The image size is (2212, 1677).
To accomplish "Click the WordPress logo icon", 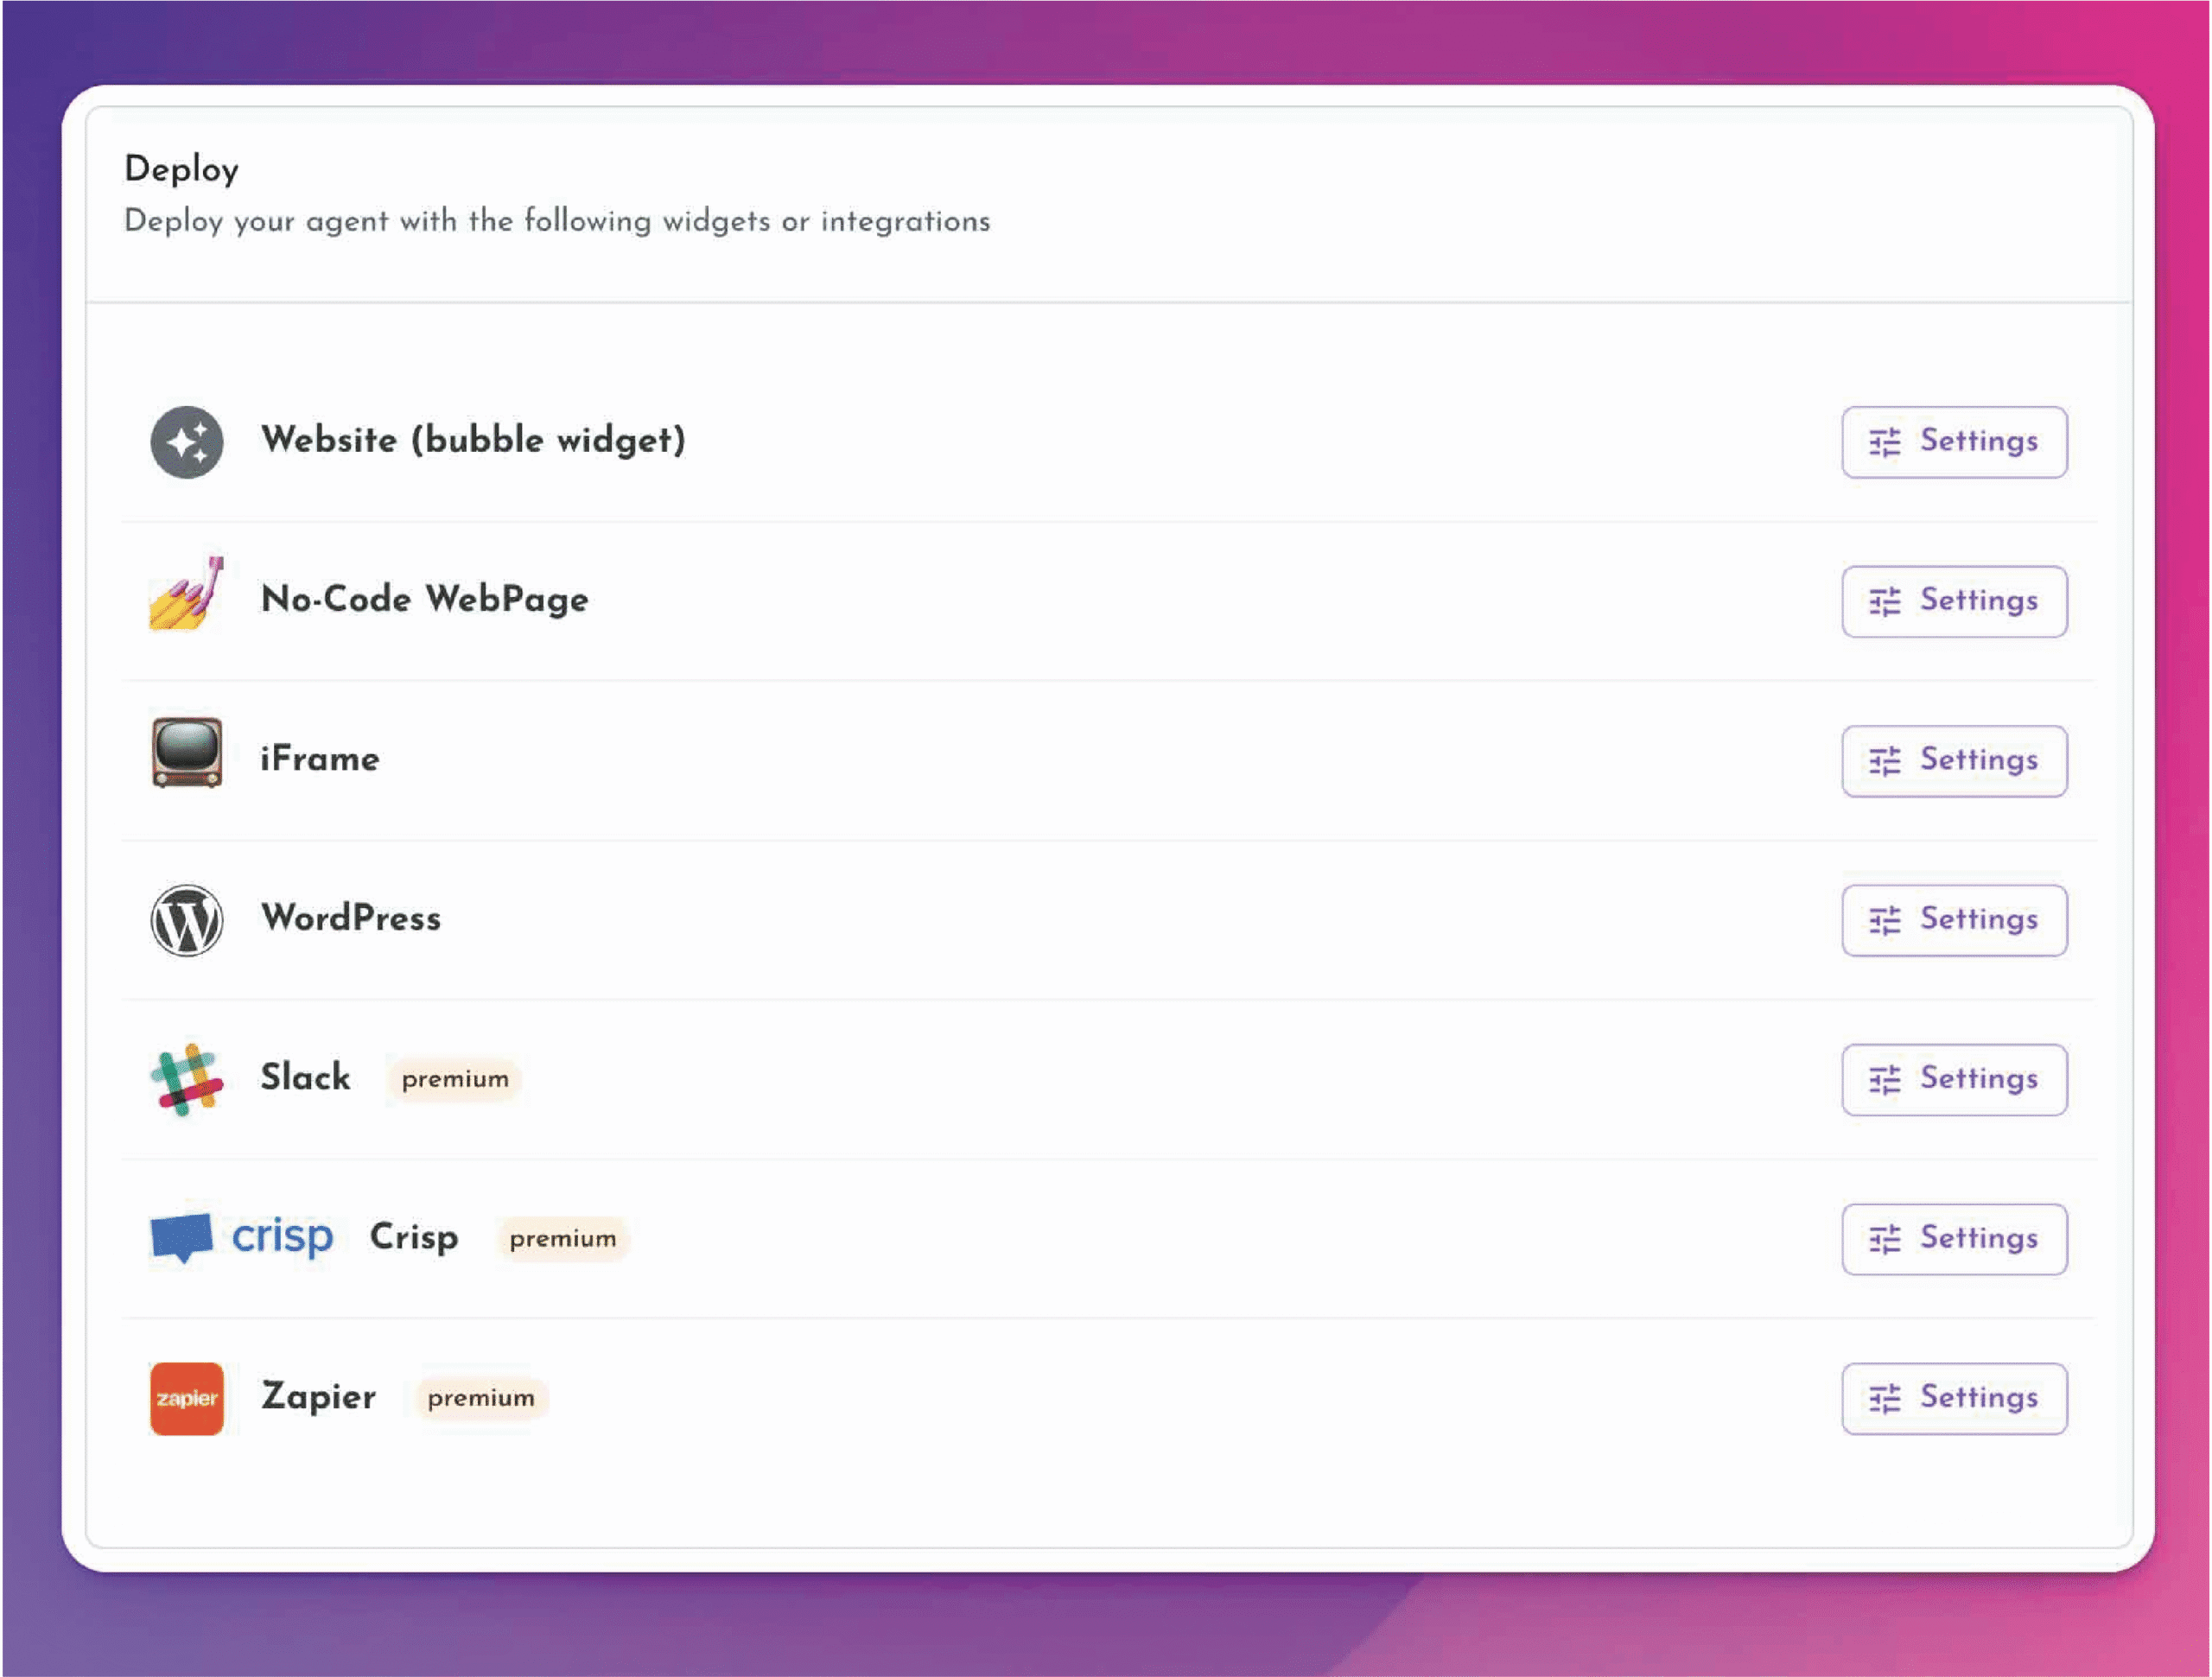I will [188, 919].
